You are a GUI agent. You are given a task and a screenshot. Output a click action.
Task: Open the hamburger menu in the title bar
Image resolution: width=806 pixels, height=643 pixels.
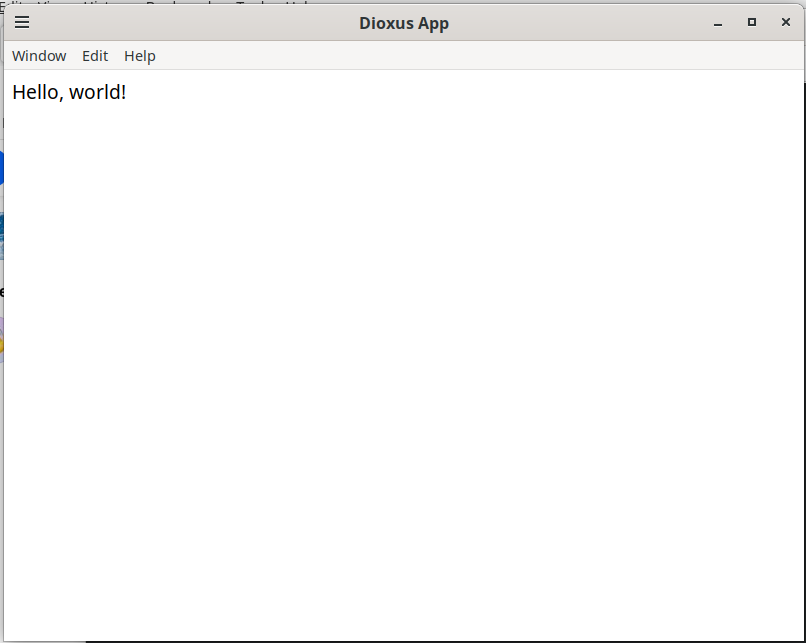tap(21, 22)
